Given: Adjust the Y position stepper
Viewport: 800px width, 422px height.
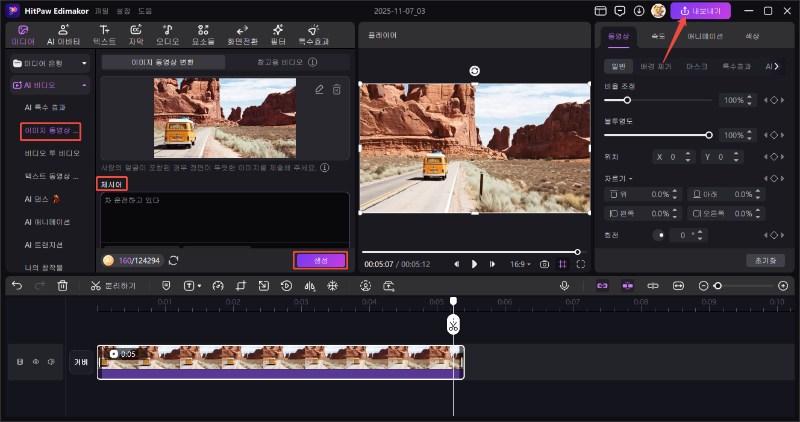Looking at the screenshot, I should coord(736,157).
